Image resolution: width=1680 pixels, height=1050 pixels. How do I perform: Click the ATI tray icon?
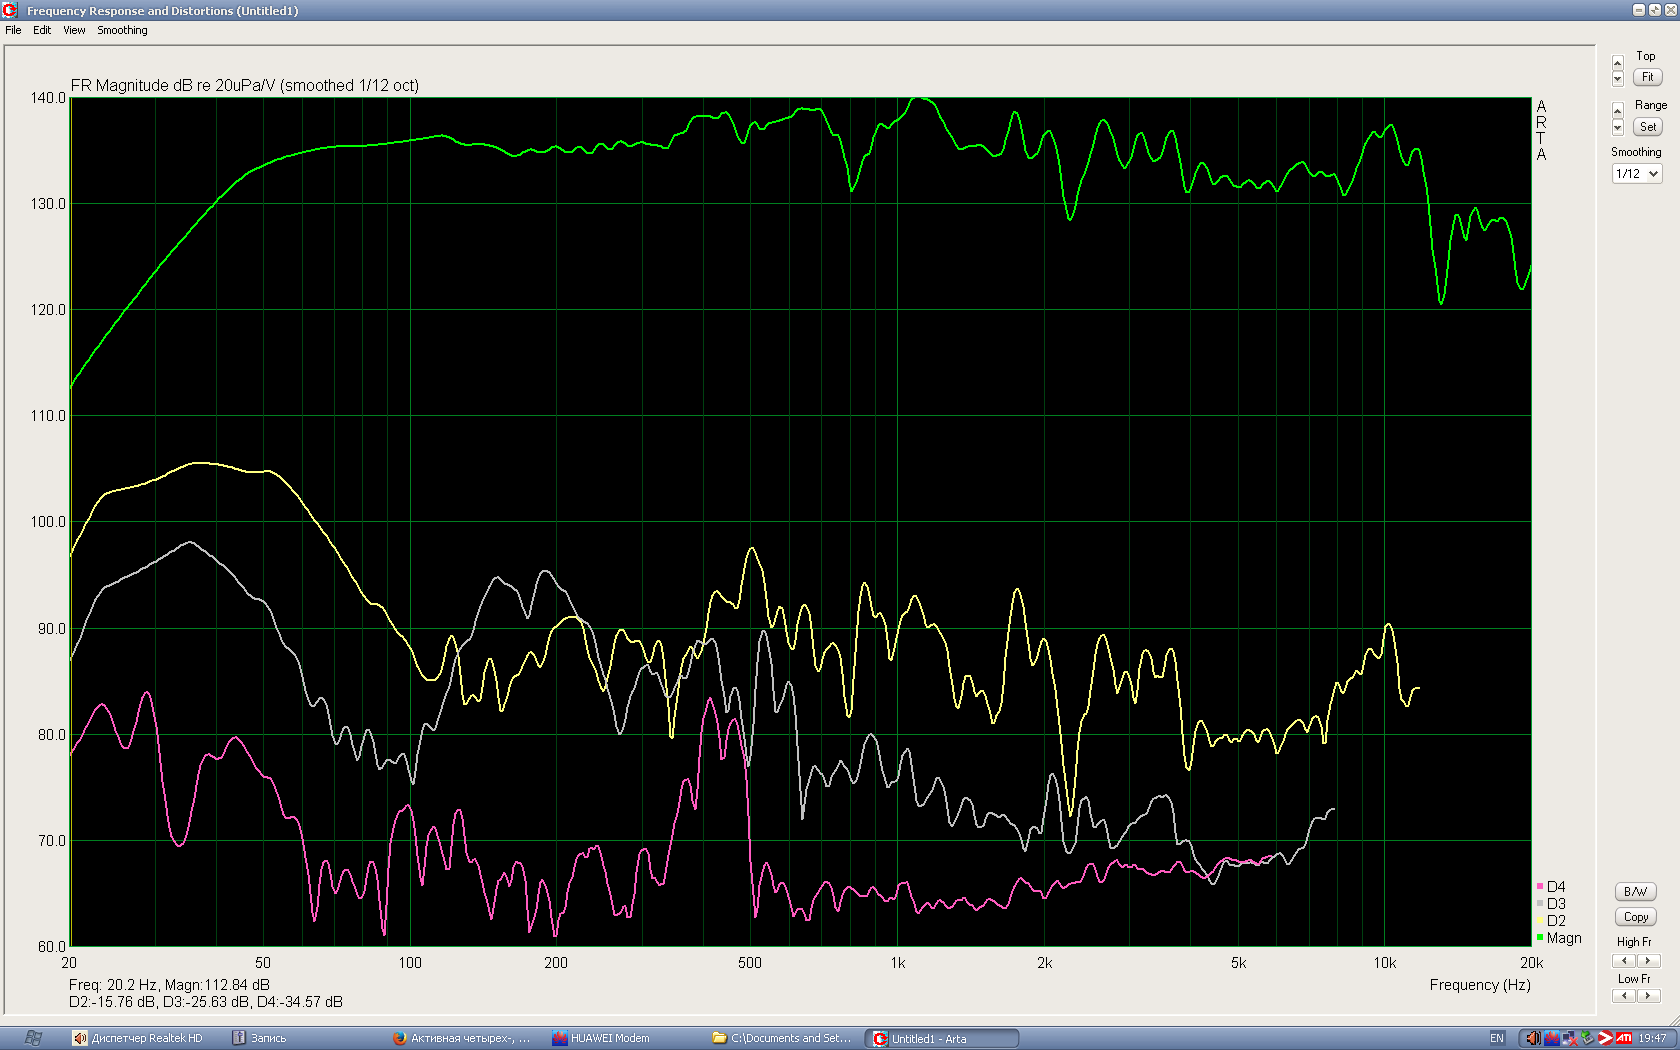click(x=1624, y=1038)
